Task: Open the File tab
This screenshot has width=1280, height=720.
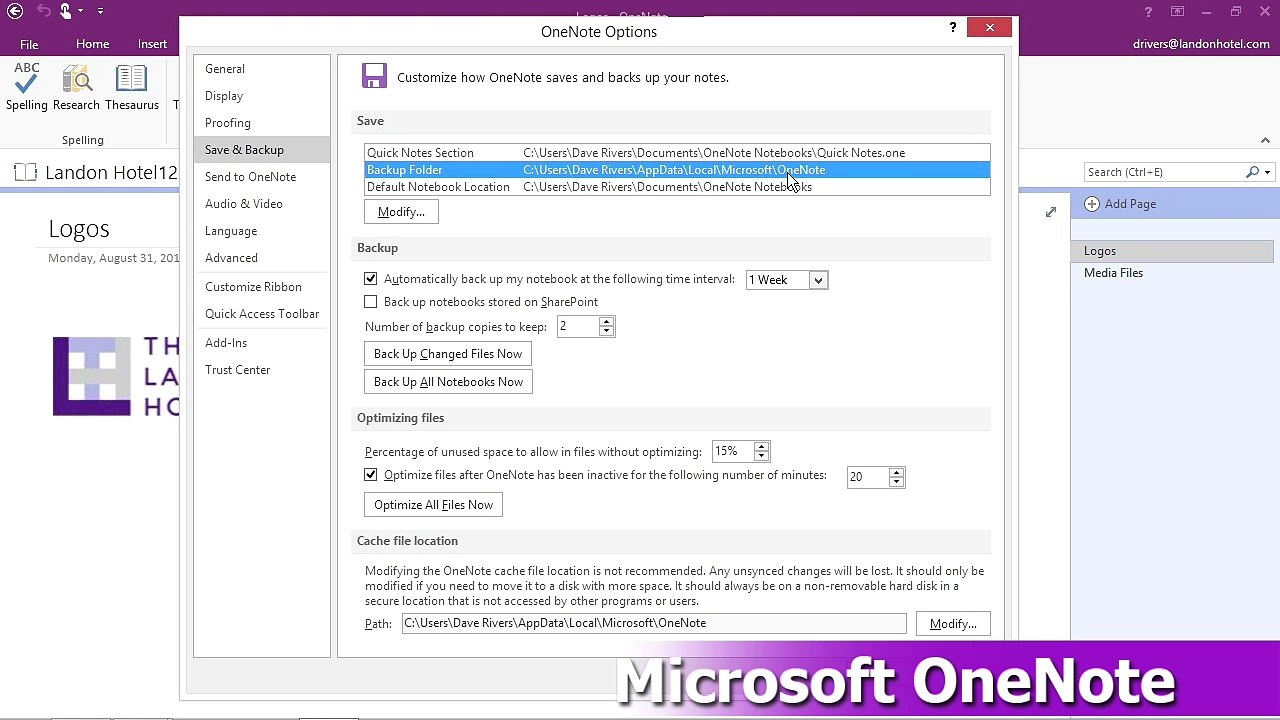Action: pos(29,44)
